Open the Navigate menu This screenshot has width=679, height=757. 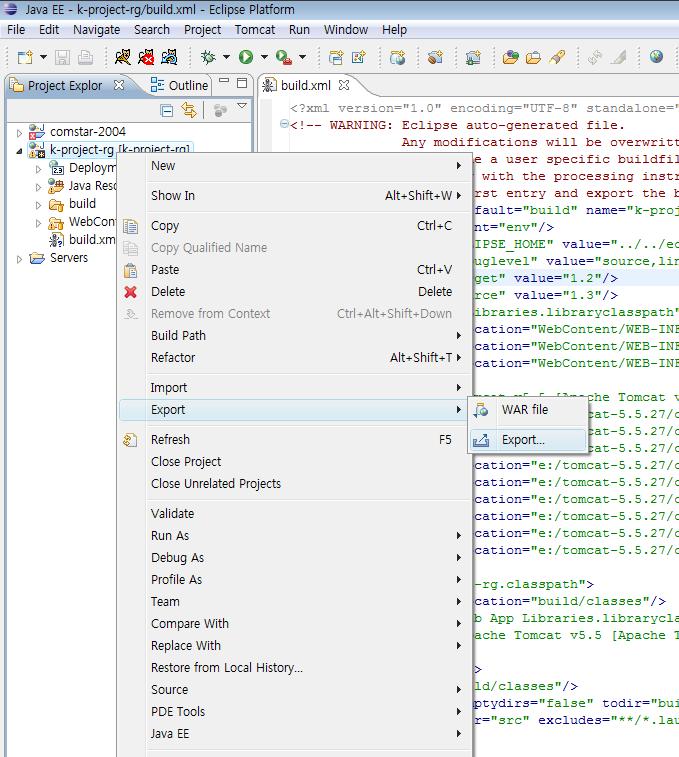tap(97, 29)
